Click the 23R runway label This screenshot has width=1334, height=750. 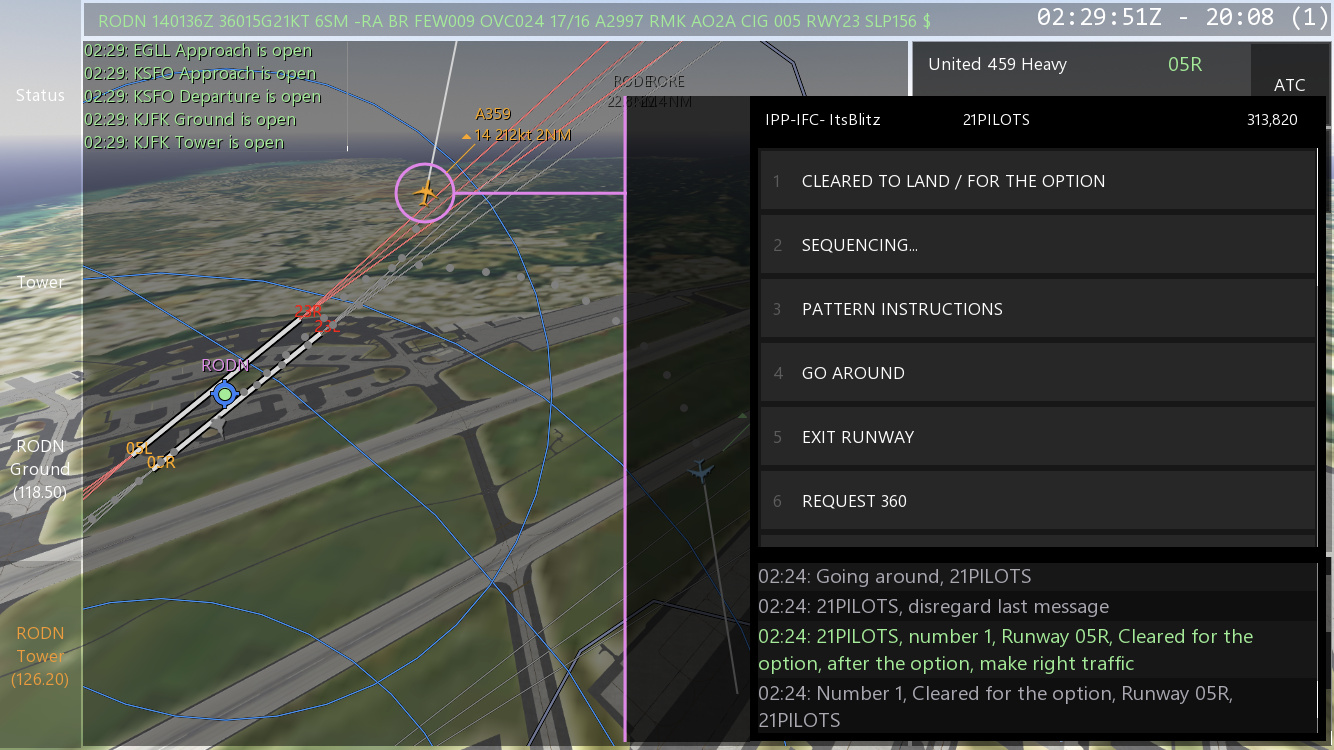click(308, 312)
